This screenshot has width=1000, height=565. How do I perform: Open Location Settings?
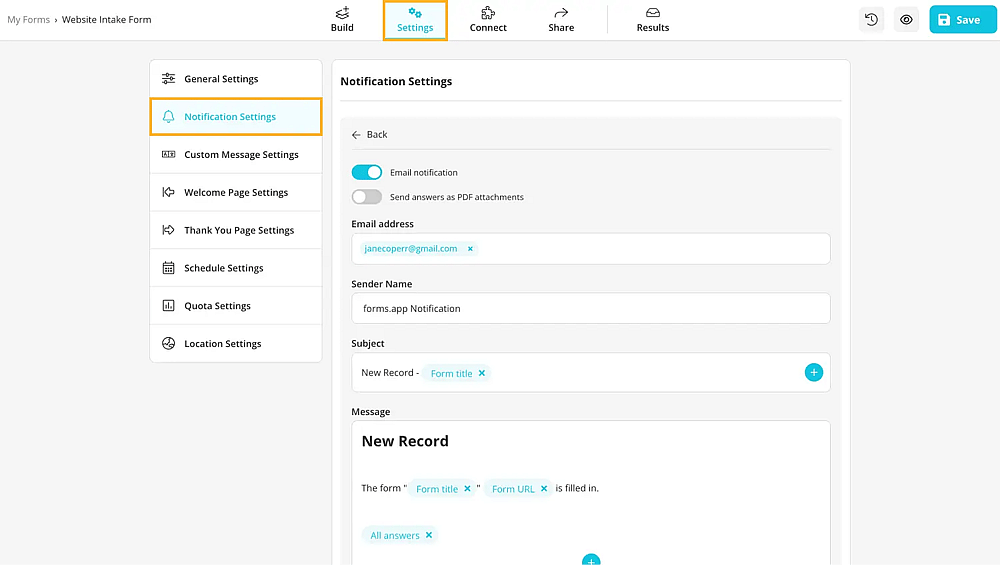(x=236, y=344)
